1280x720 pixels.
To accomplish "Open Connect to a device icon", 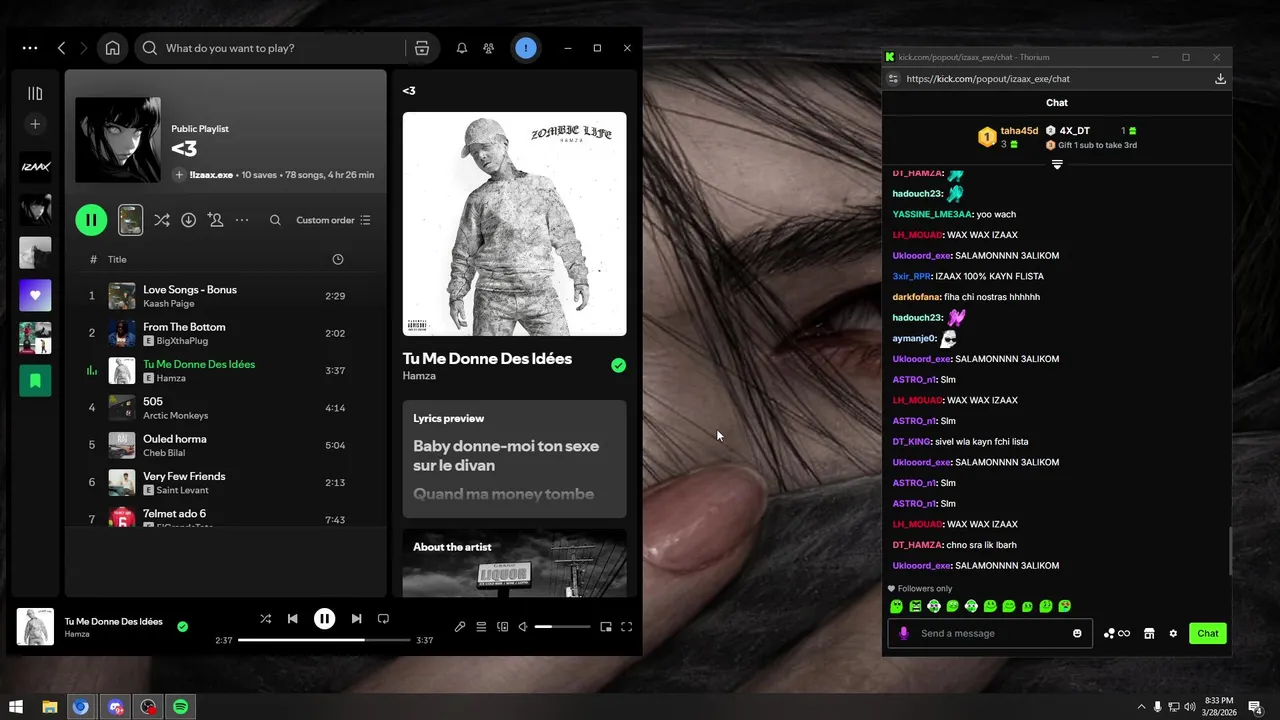I will click(x=503, y=627).
